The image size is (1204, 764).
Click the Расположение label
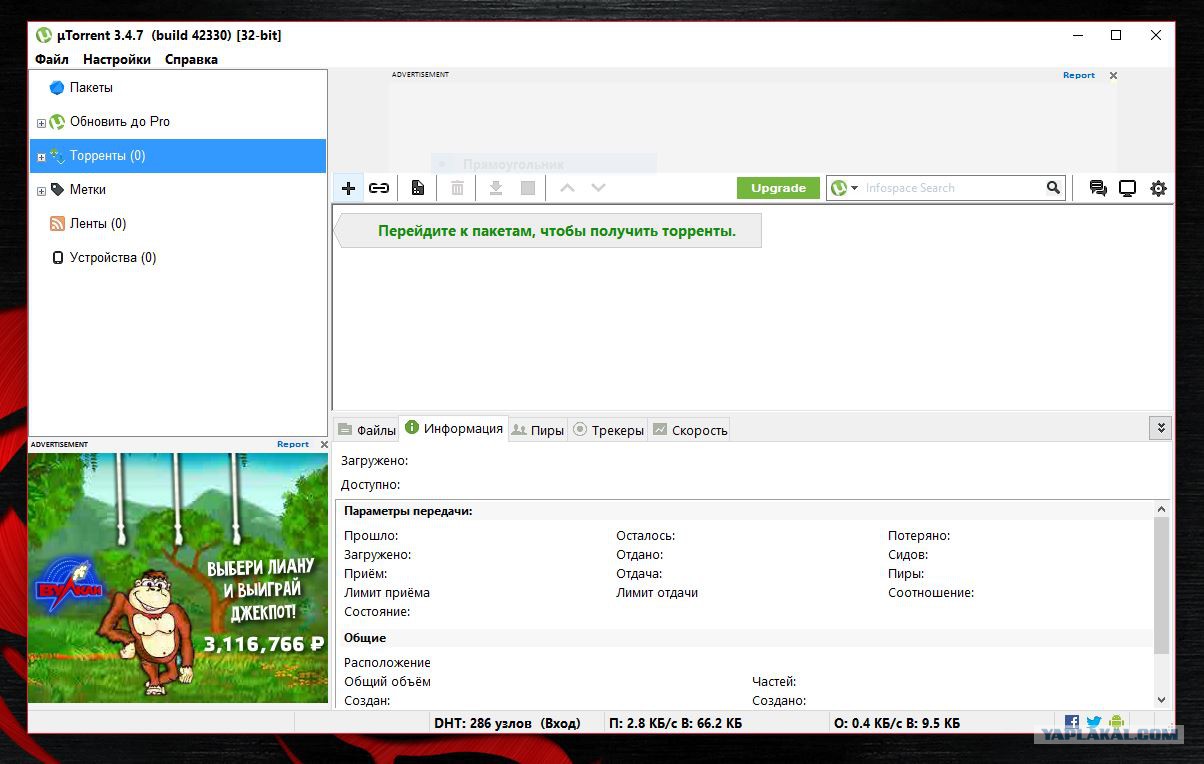pos(387,663)
